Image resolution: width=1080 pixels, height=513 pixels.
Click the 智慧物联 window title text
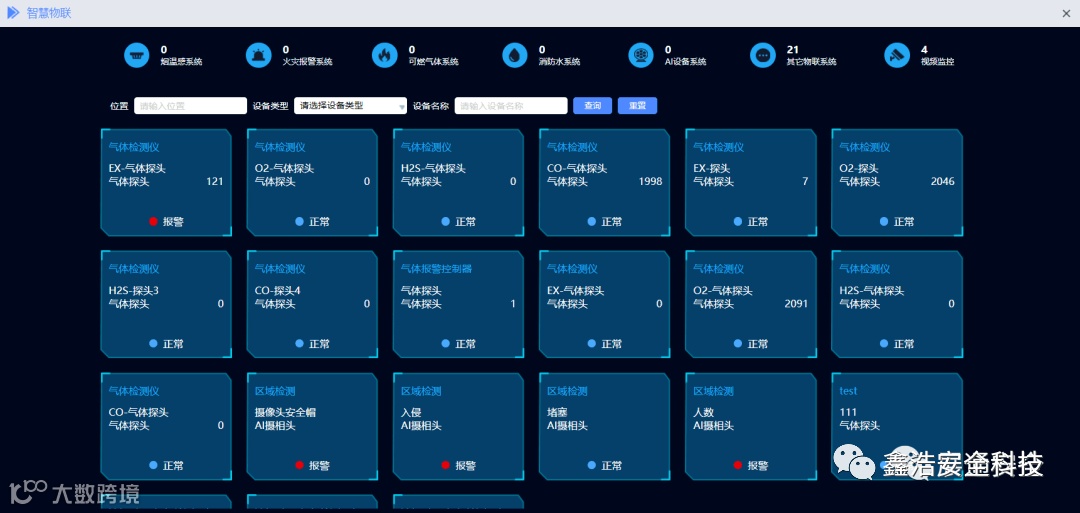click(x=49, y=13)
